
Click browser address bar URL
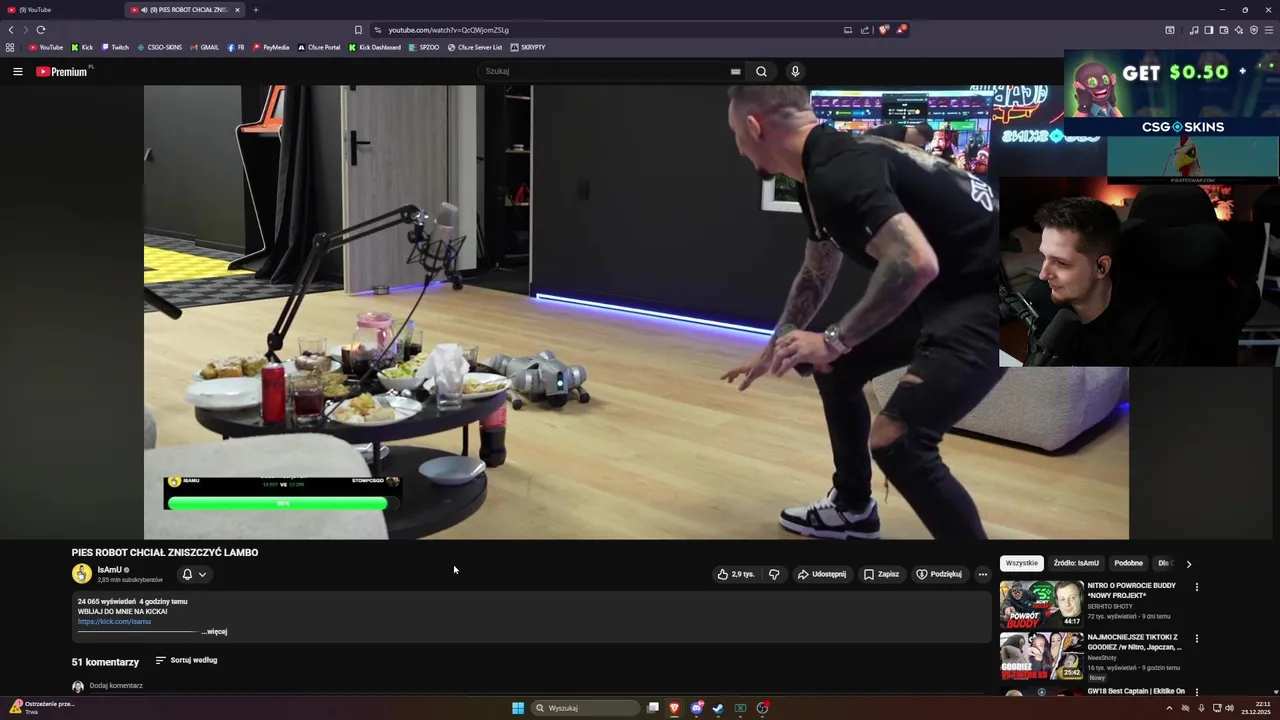click(448, 30)
